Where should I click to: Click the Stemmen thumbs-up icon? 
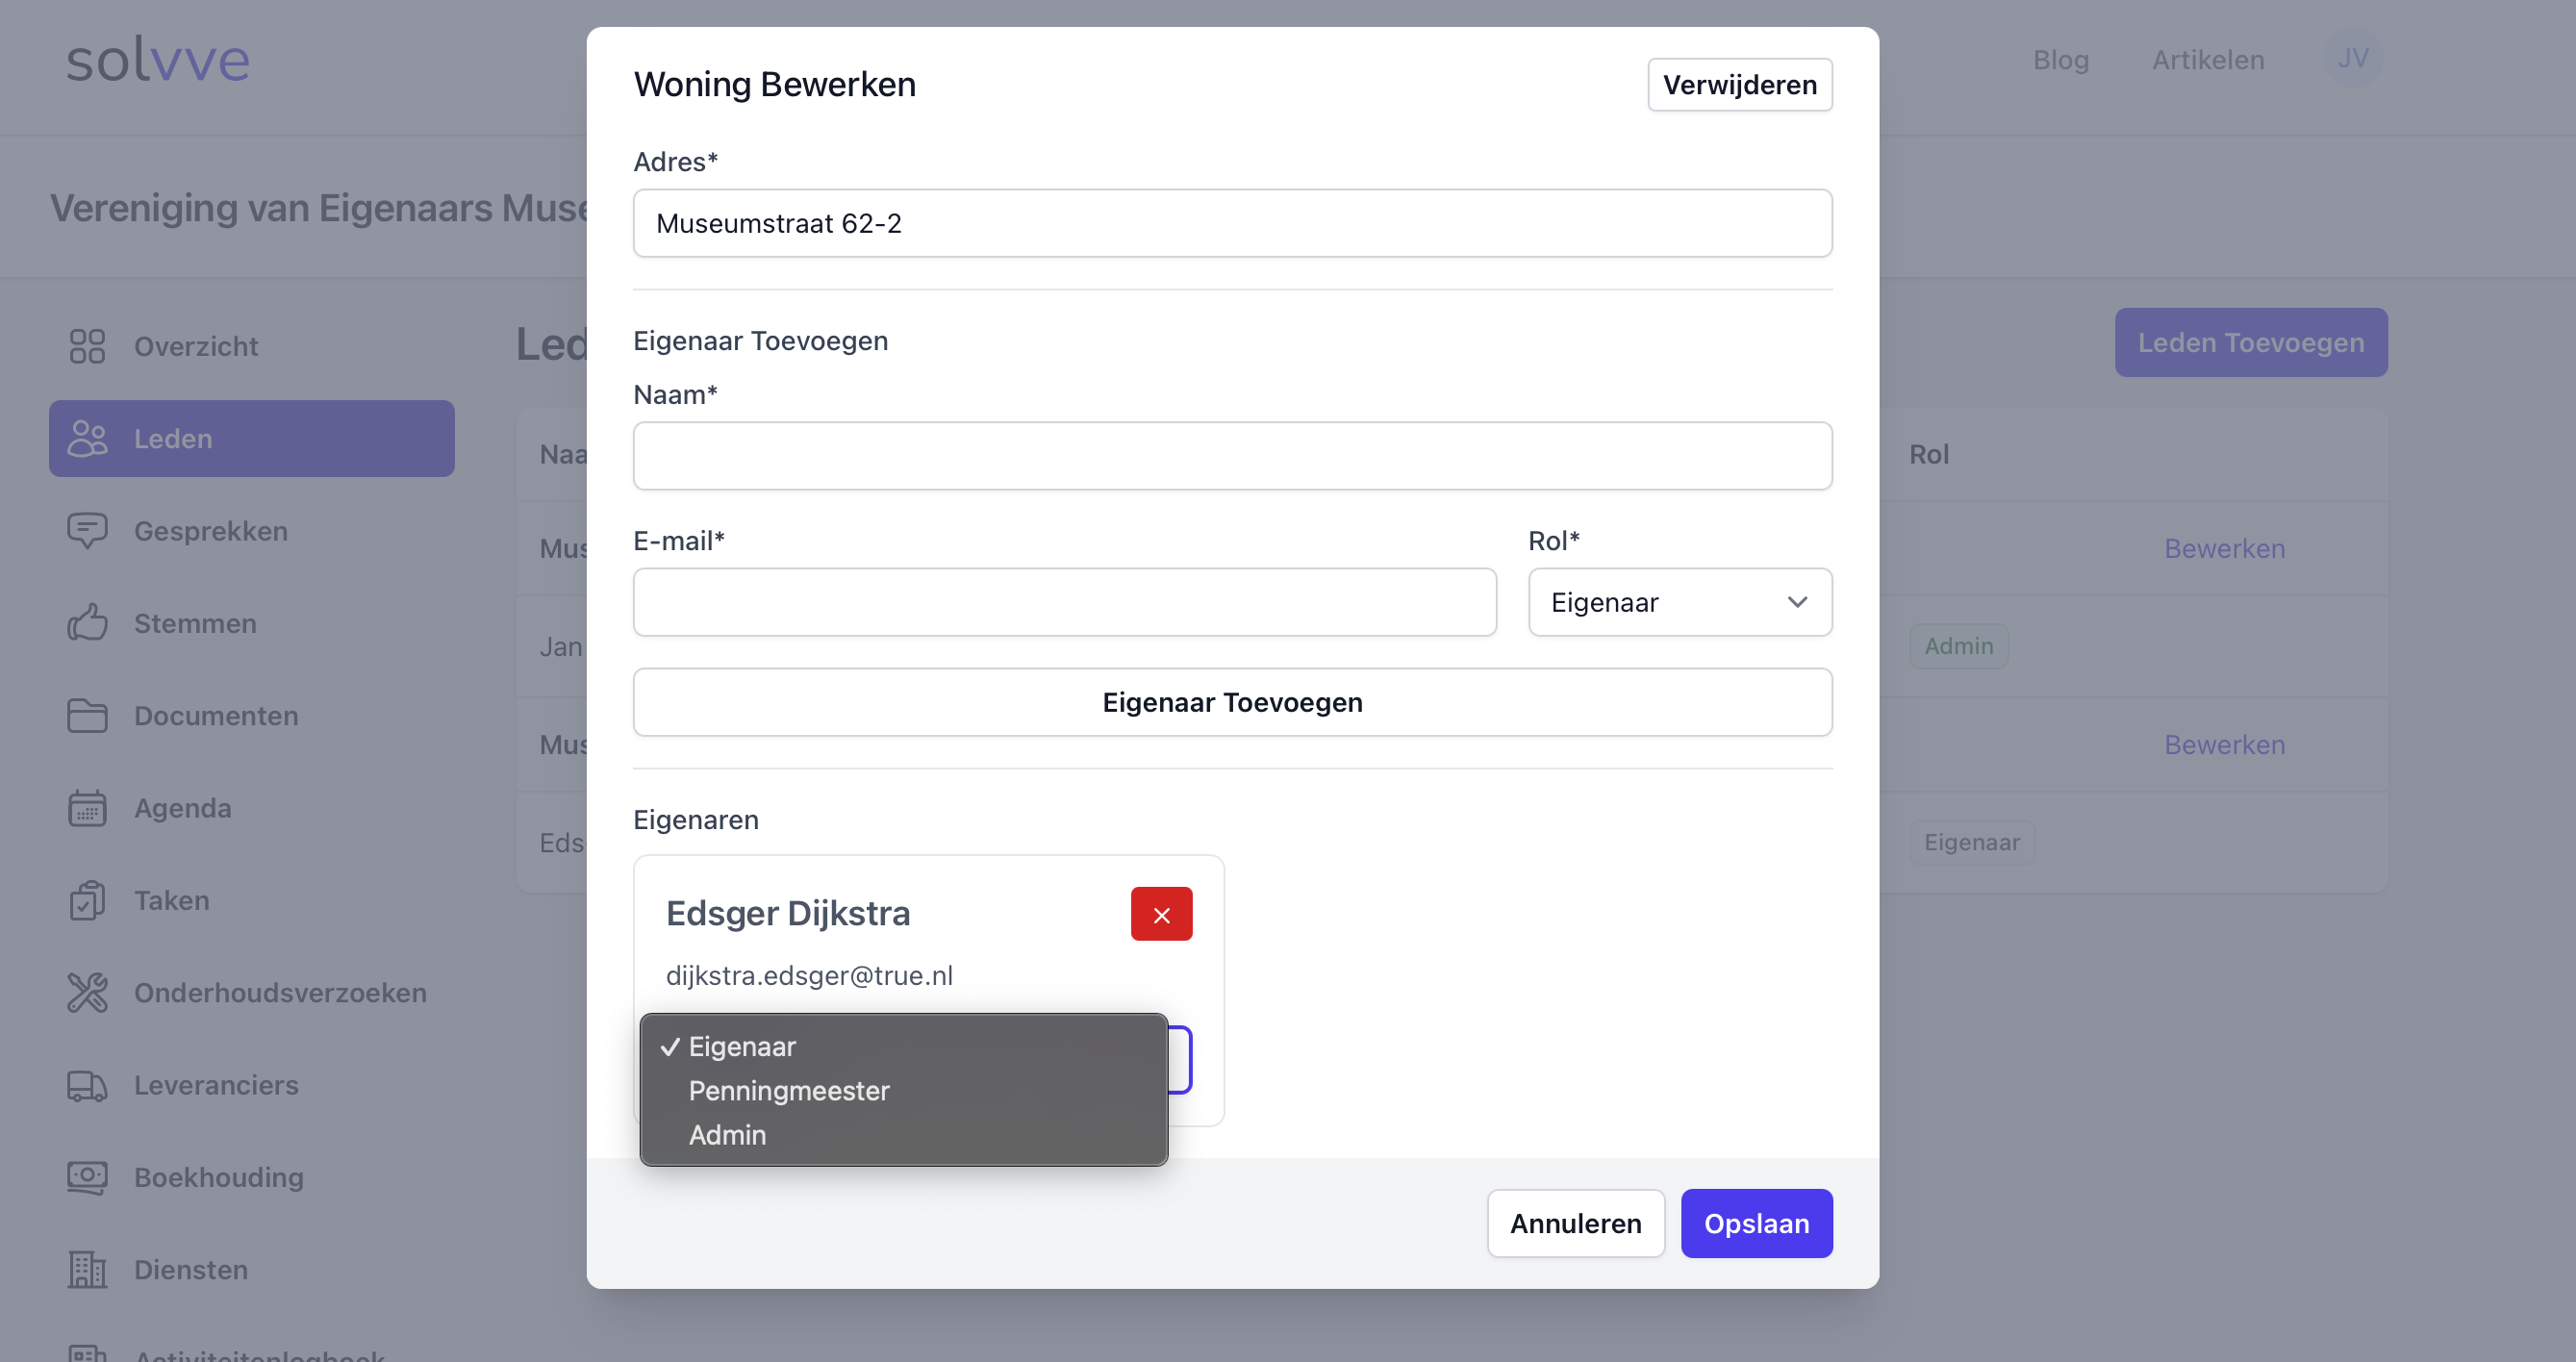coord(87,623)
